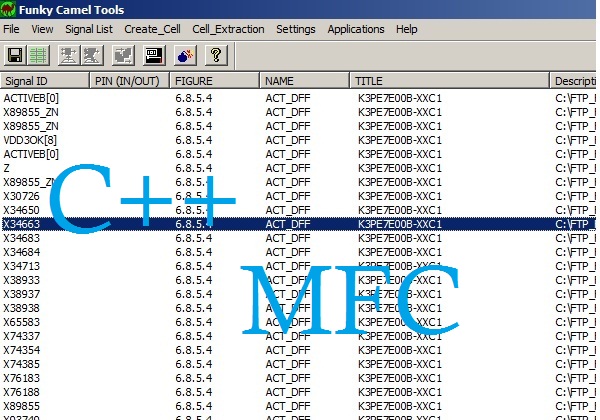Viewport: 600px width, 420px height.
Task: Select the X34650 signal row
Action: (298, 210)
